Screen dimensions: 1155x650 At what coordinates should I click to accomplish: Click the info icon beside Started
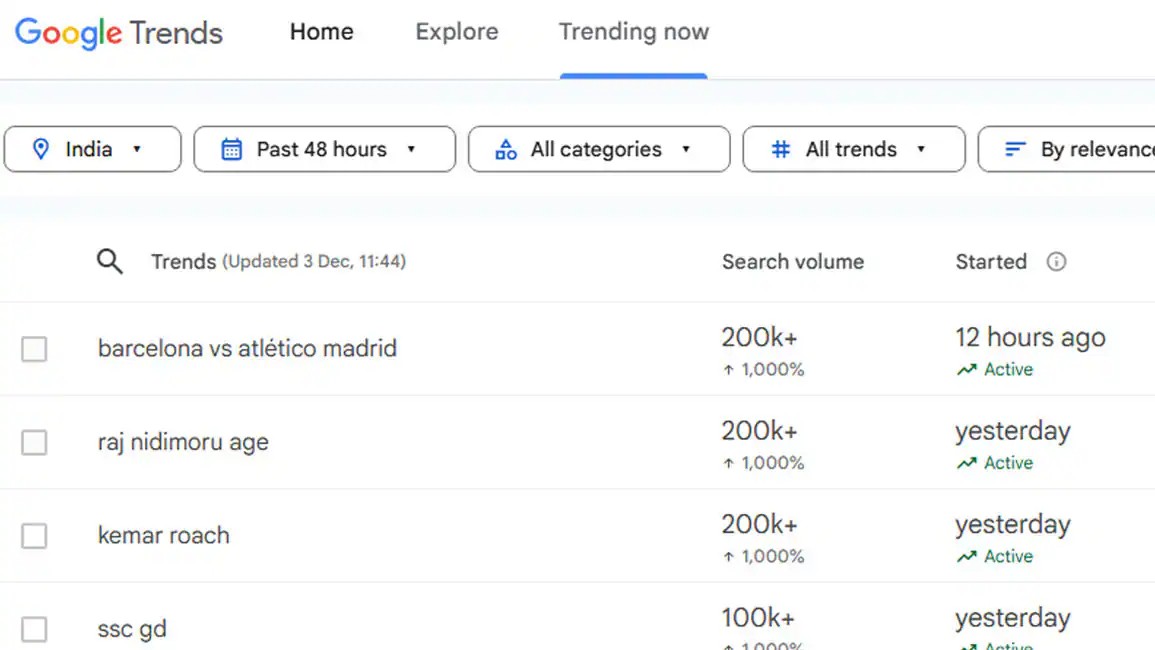[x=1056, y=262]
